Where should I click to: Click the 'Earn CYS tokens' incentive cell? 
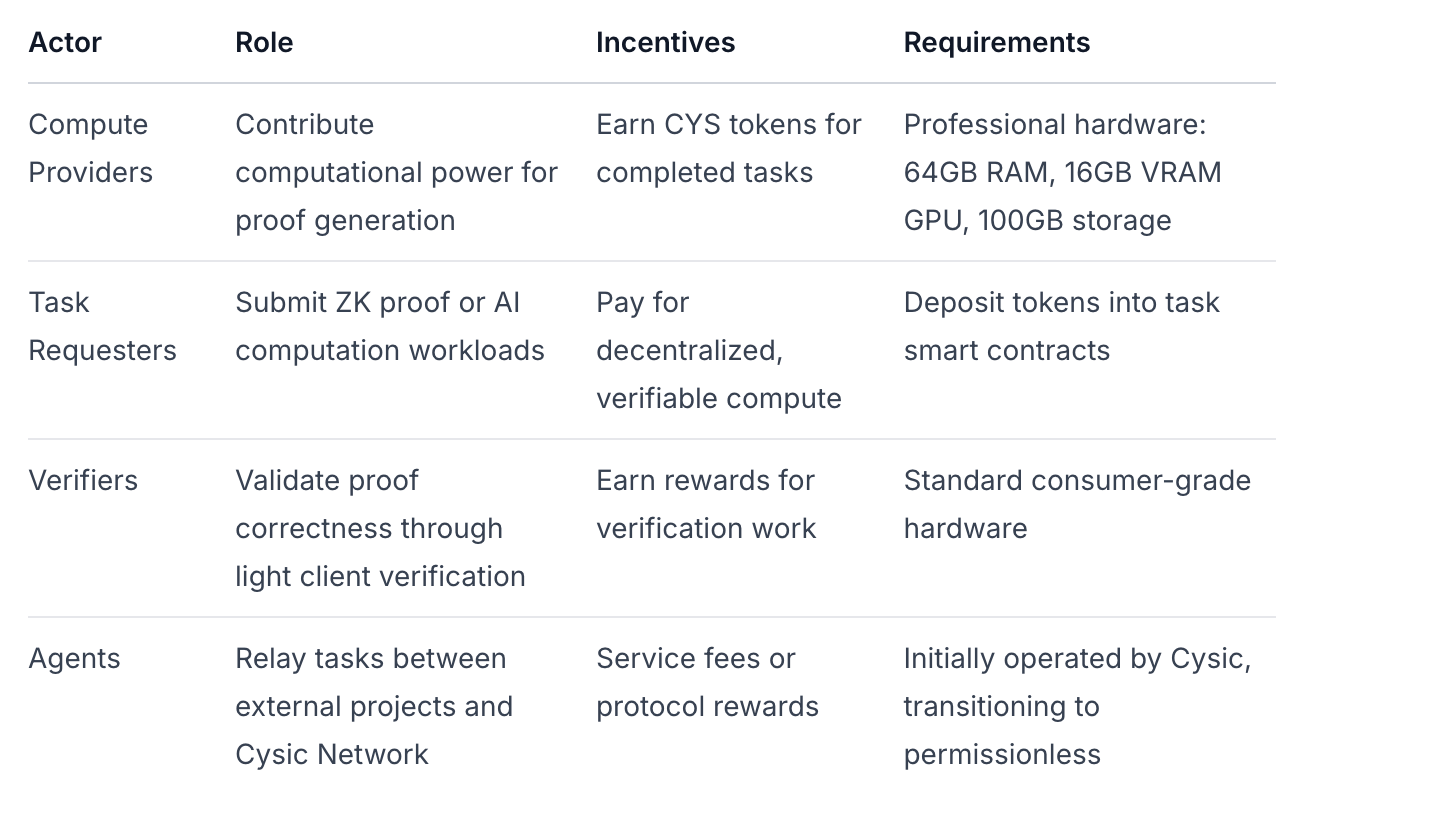click(x=728, y=148)
